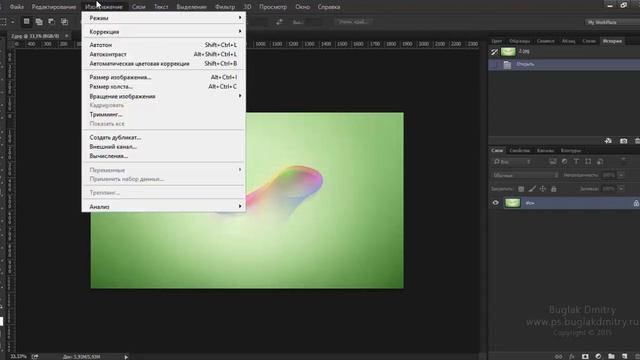Switch to the Свойства tab
This screenshot has width=640, height=360.
click(x=520, y=151)
